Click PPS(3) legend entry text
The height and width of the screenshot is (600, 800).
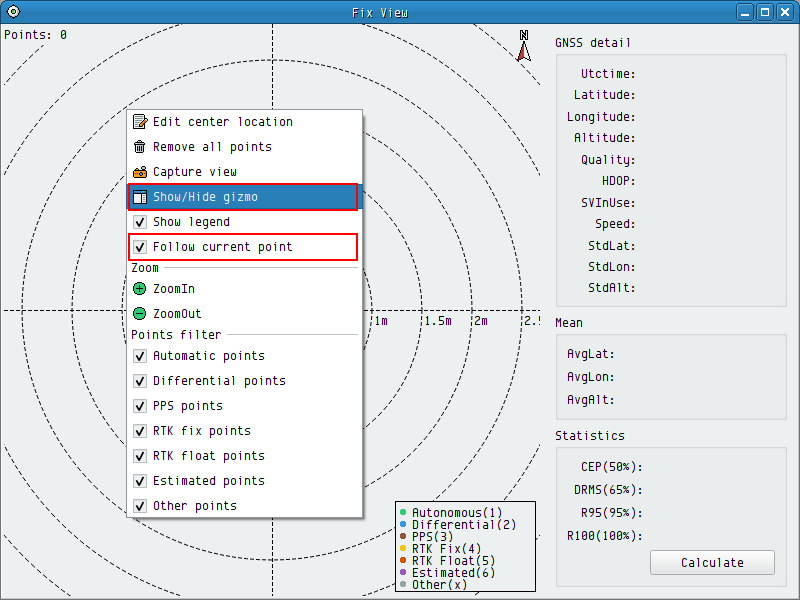pos(433,536)
